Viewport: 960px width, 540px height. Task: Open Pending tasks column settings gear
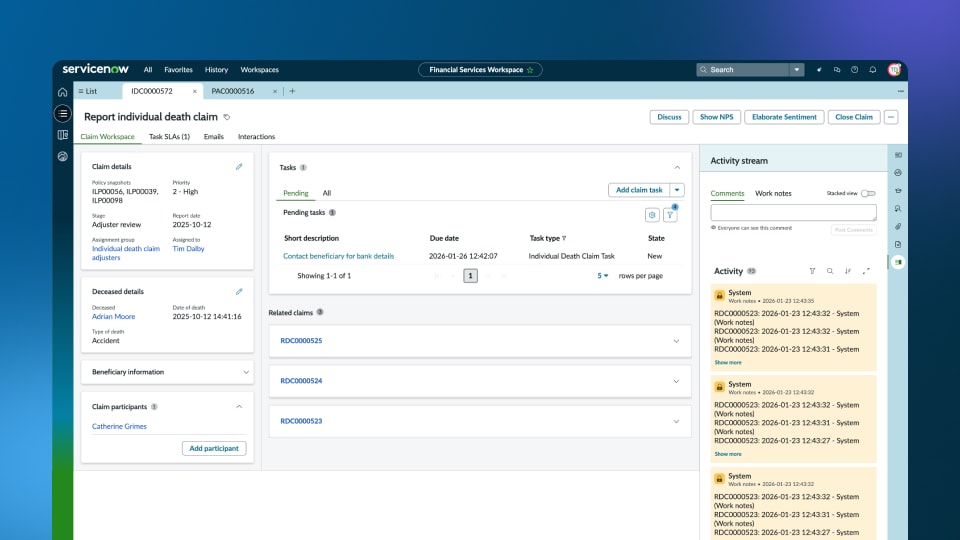coord(652,215)
